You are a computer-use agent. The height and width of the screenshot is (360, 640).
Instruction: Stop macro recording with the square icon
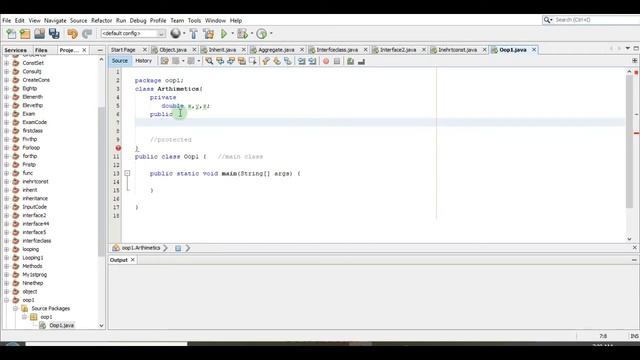(337, 61)
